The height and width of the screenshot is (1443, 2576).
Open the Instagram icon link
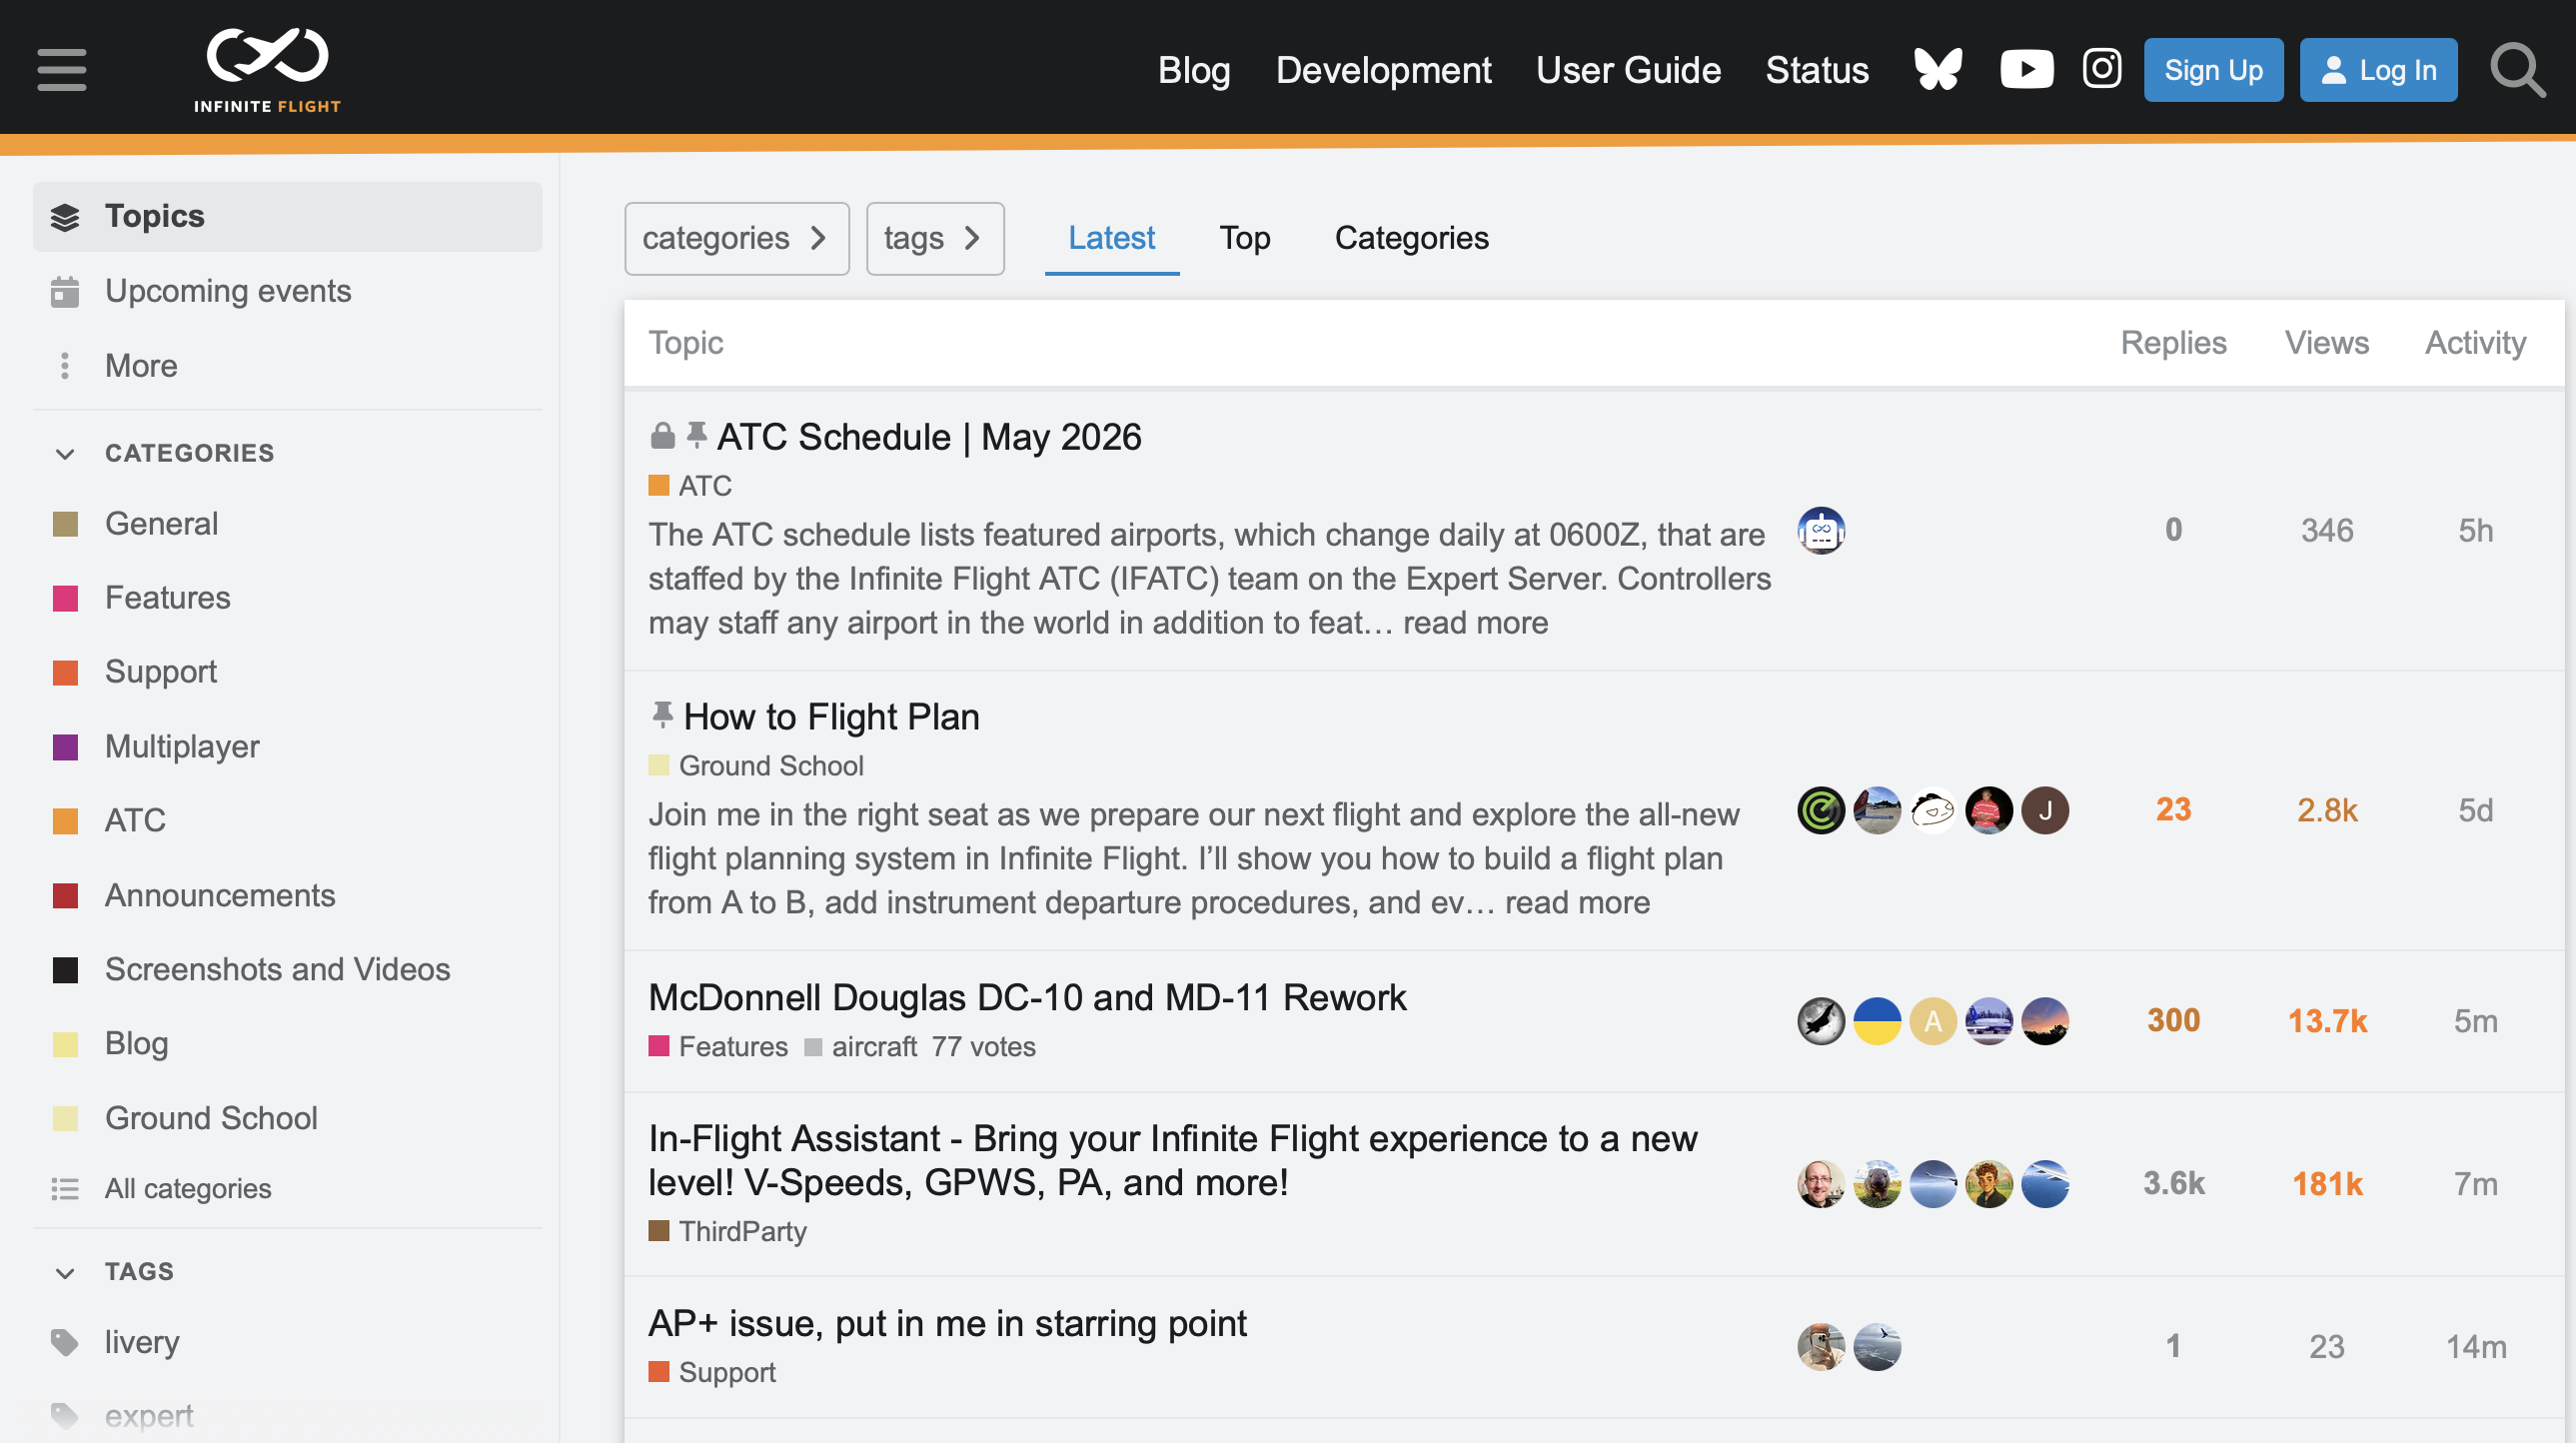coord(2101,69)
